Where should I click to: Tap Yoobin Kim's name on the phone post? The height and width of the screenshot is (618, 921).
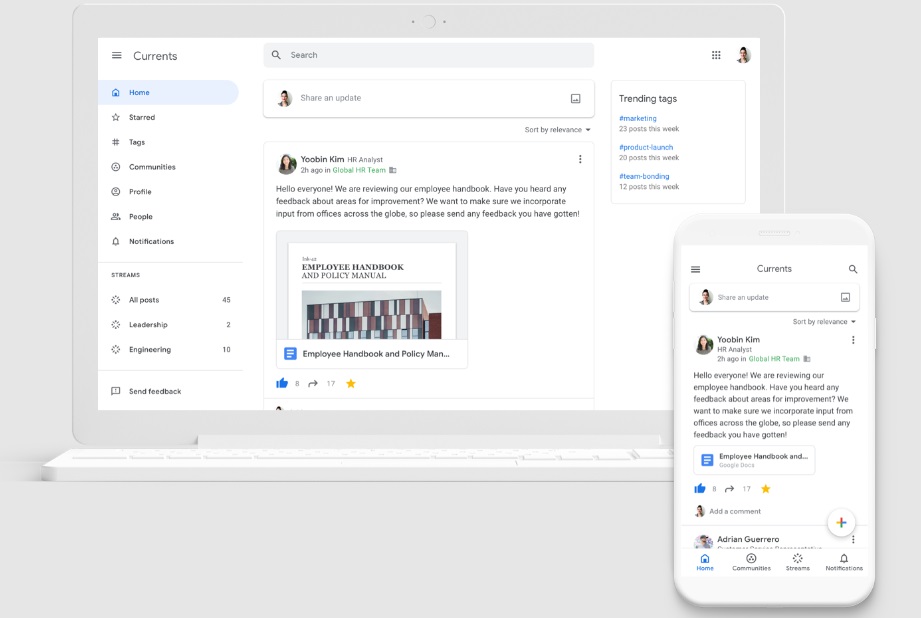[x=738, y=340]
